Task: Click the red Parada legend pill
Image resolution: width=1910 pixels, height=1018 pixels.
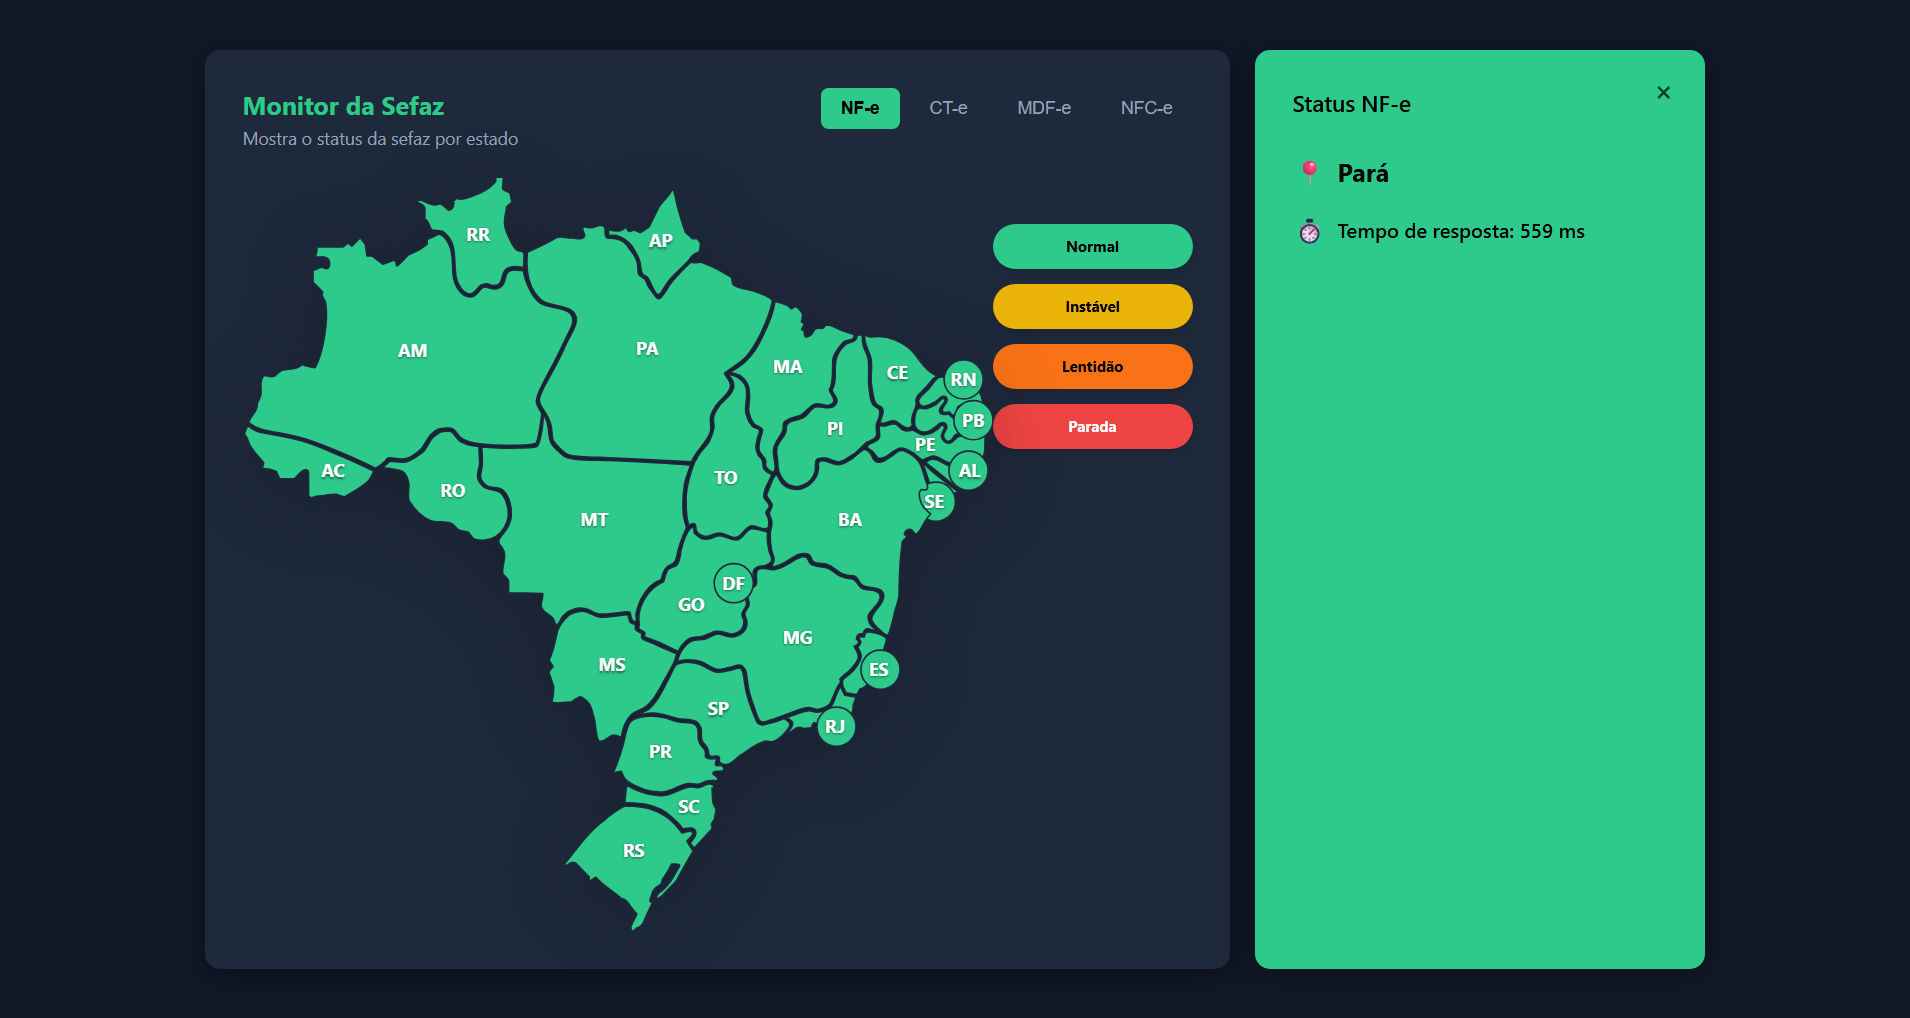Action: tap(1092, 427)
